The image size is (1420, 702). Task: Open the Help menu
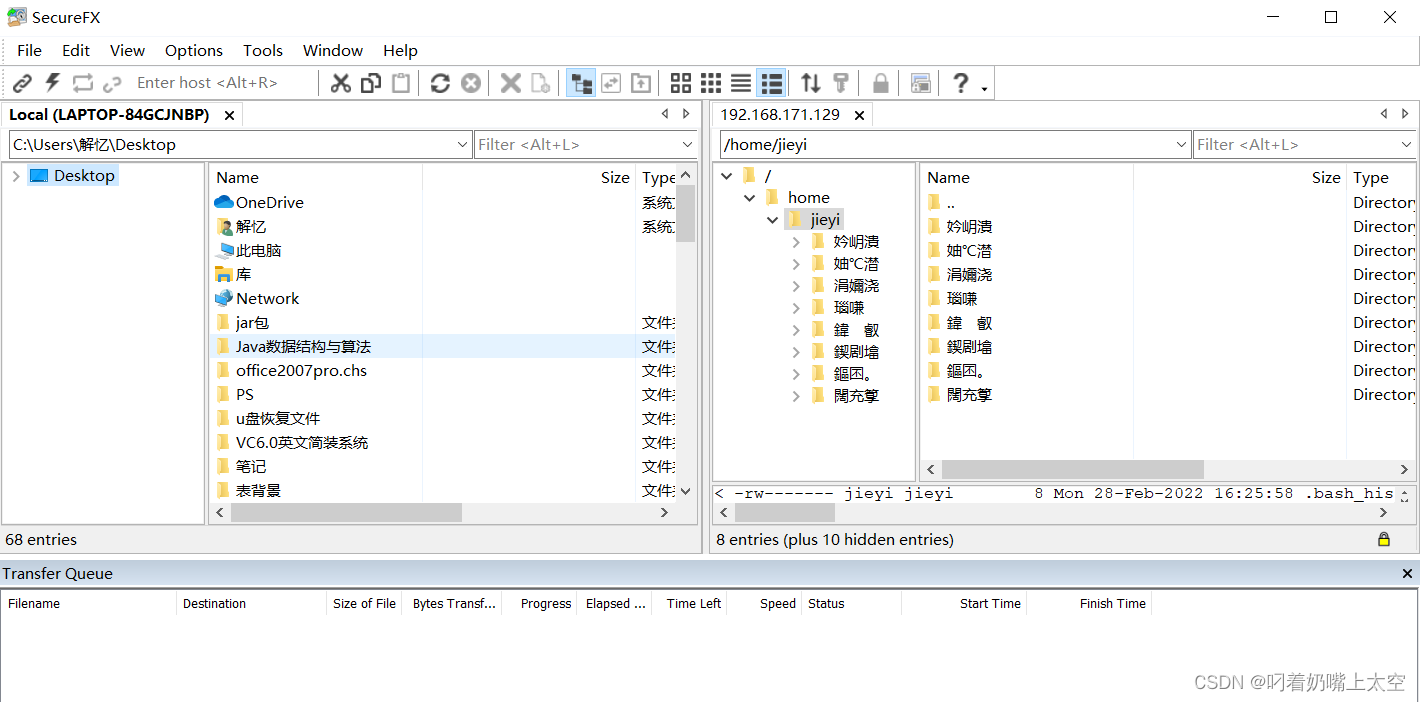point(400,50)
